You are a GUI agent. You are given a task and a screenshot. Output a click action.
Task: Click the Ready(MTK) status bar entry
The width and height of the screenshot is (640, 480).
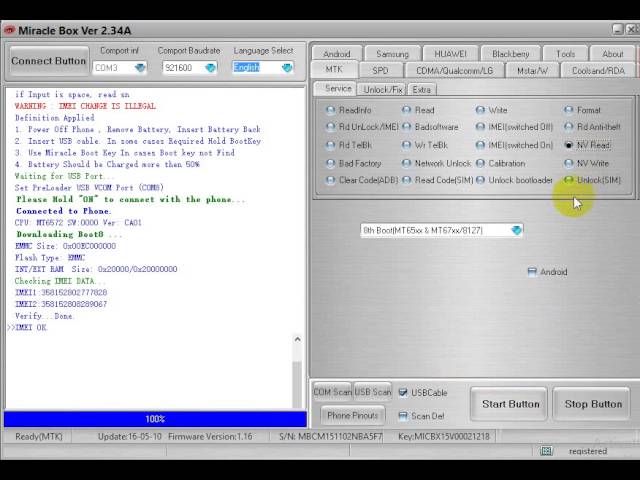pyautogui.click(x=39, y=436)
